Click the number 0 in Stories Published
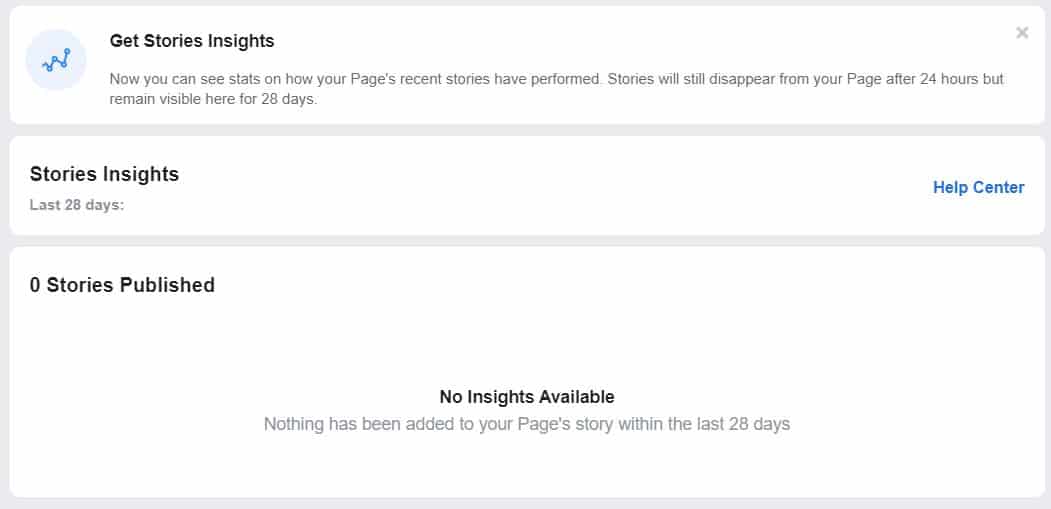The height and width of the screenshot is (509, 1051). point(35,285)
